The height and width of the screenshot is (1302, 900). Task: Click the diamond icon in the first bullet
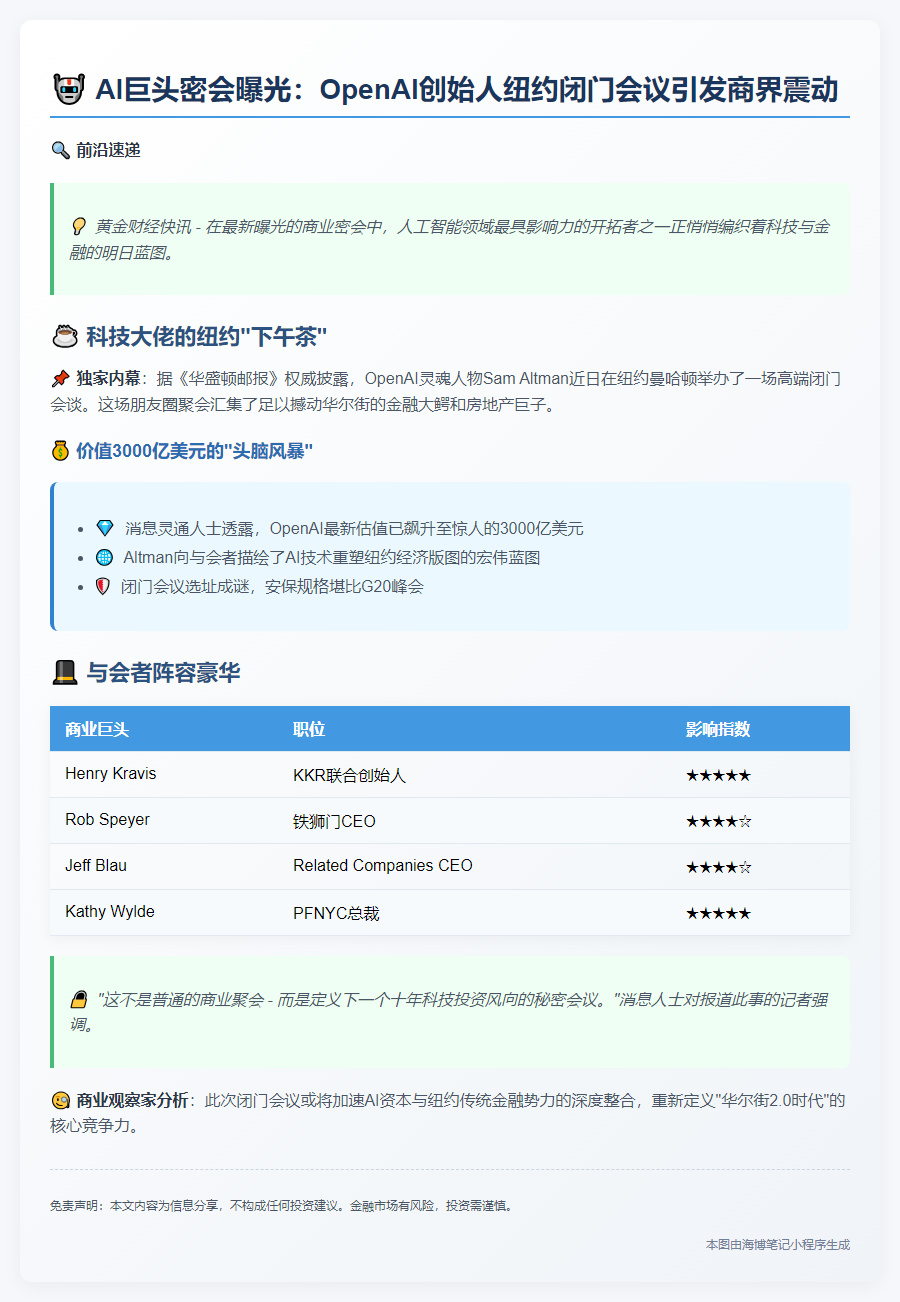tap(105, 528)
